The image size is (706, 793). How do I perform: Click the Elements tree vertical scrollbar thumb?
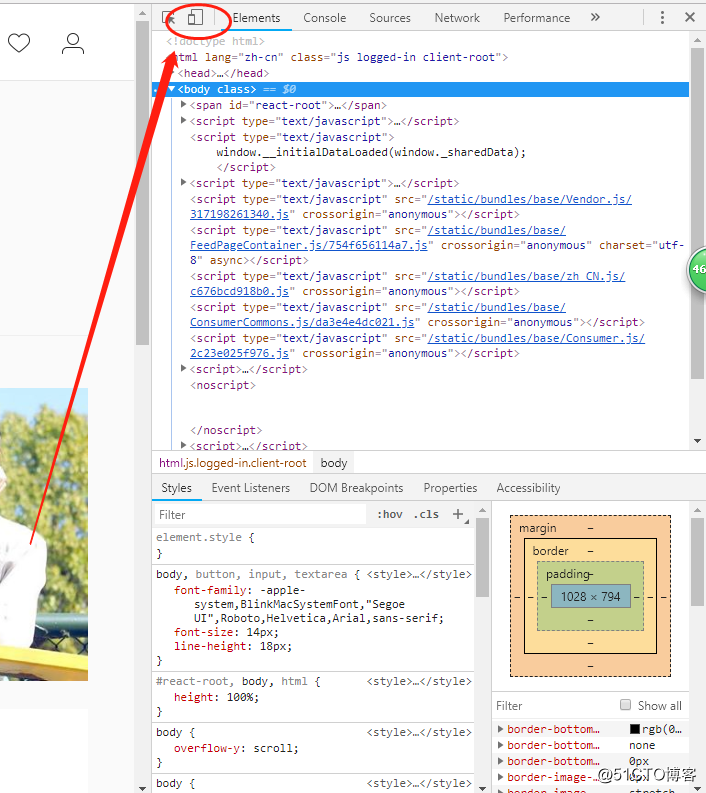(697, 213)
